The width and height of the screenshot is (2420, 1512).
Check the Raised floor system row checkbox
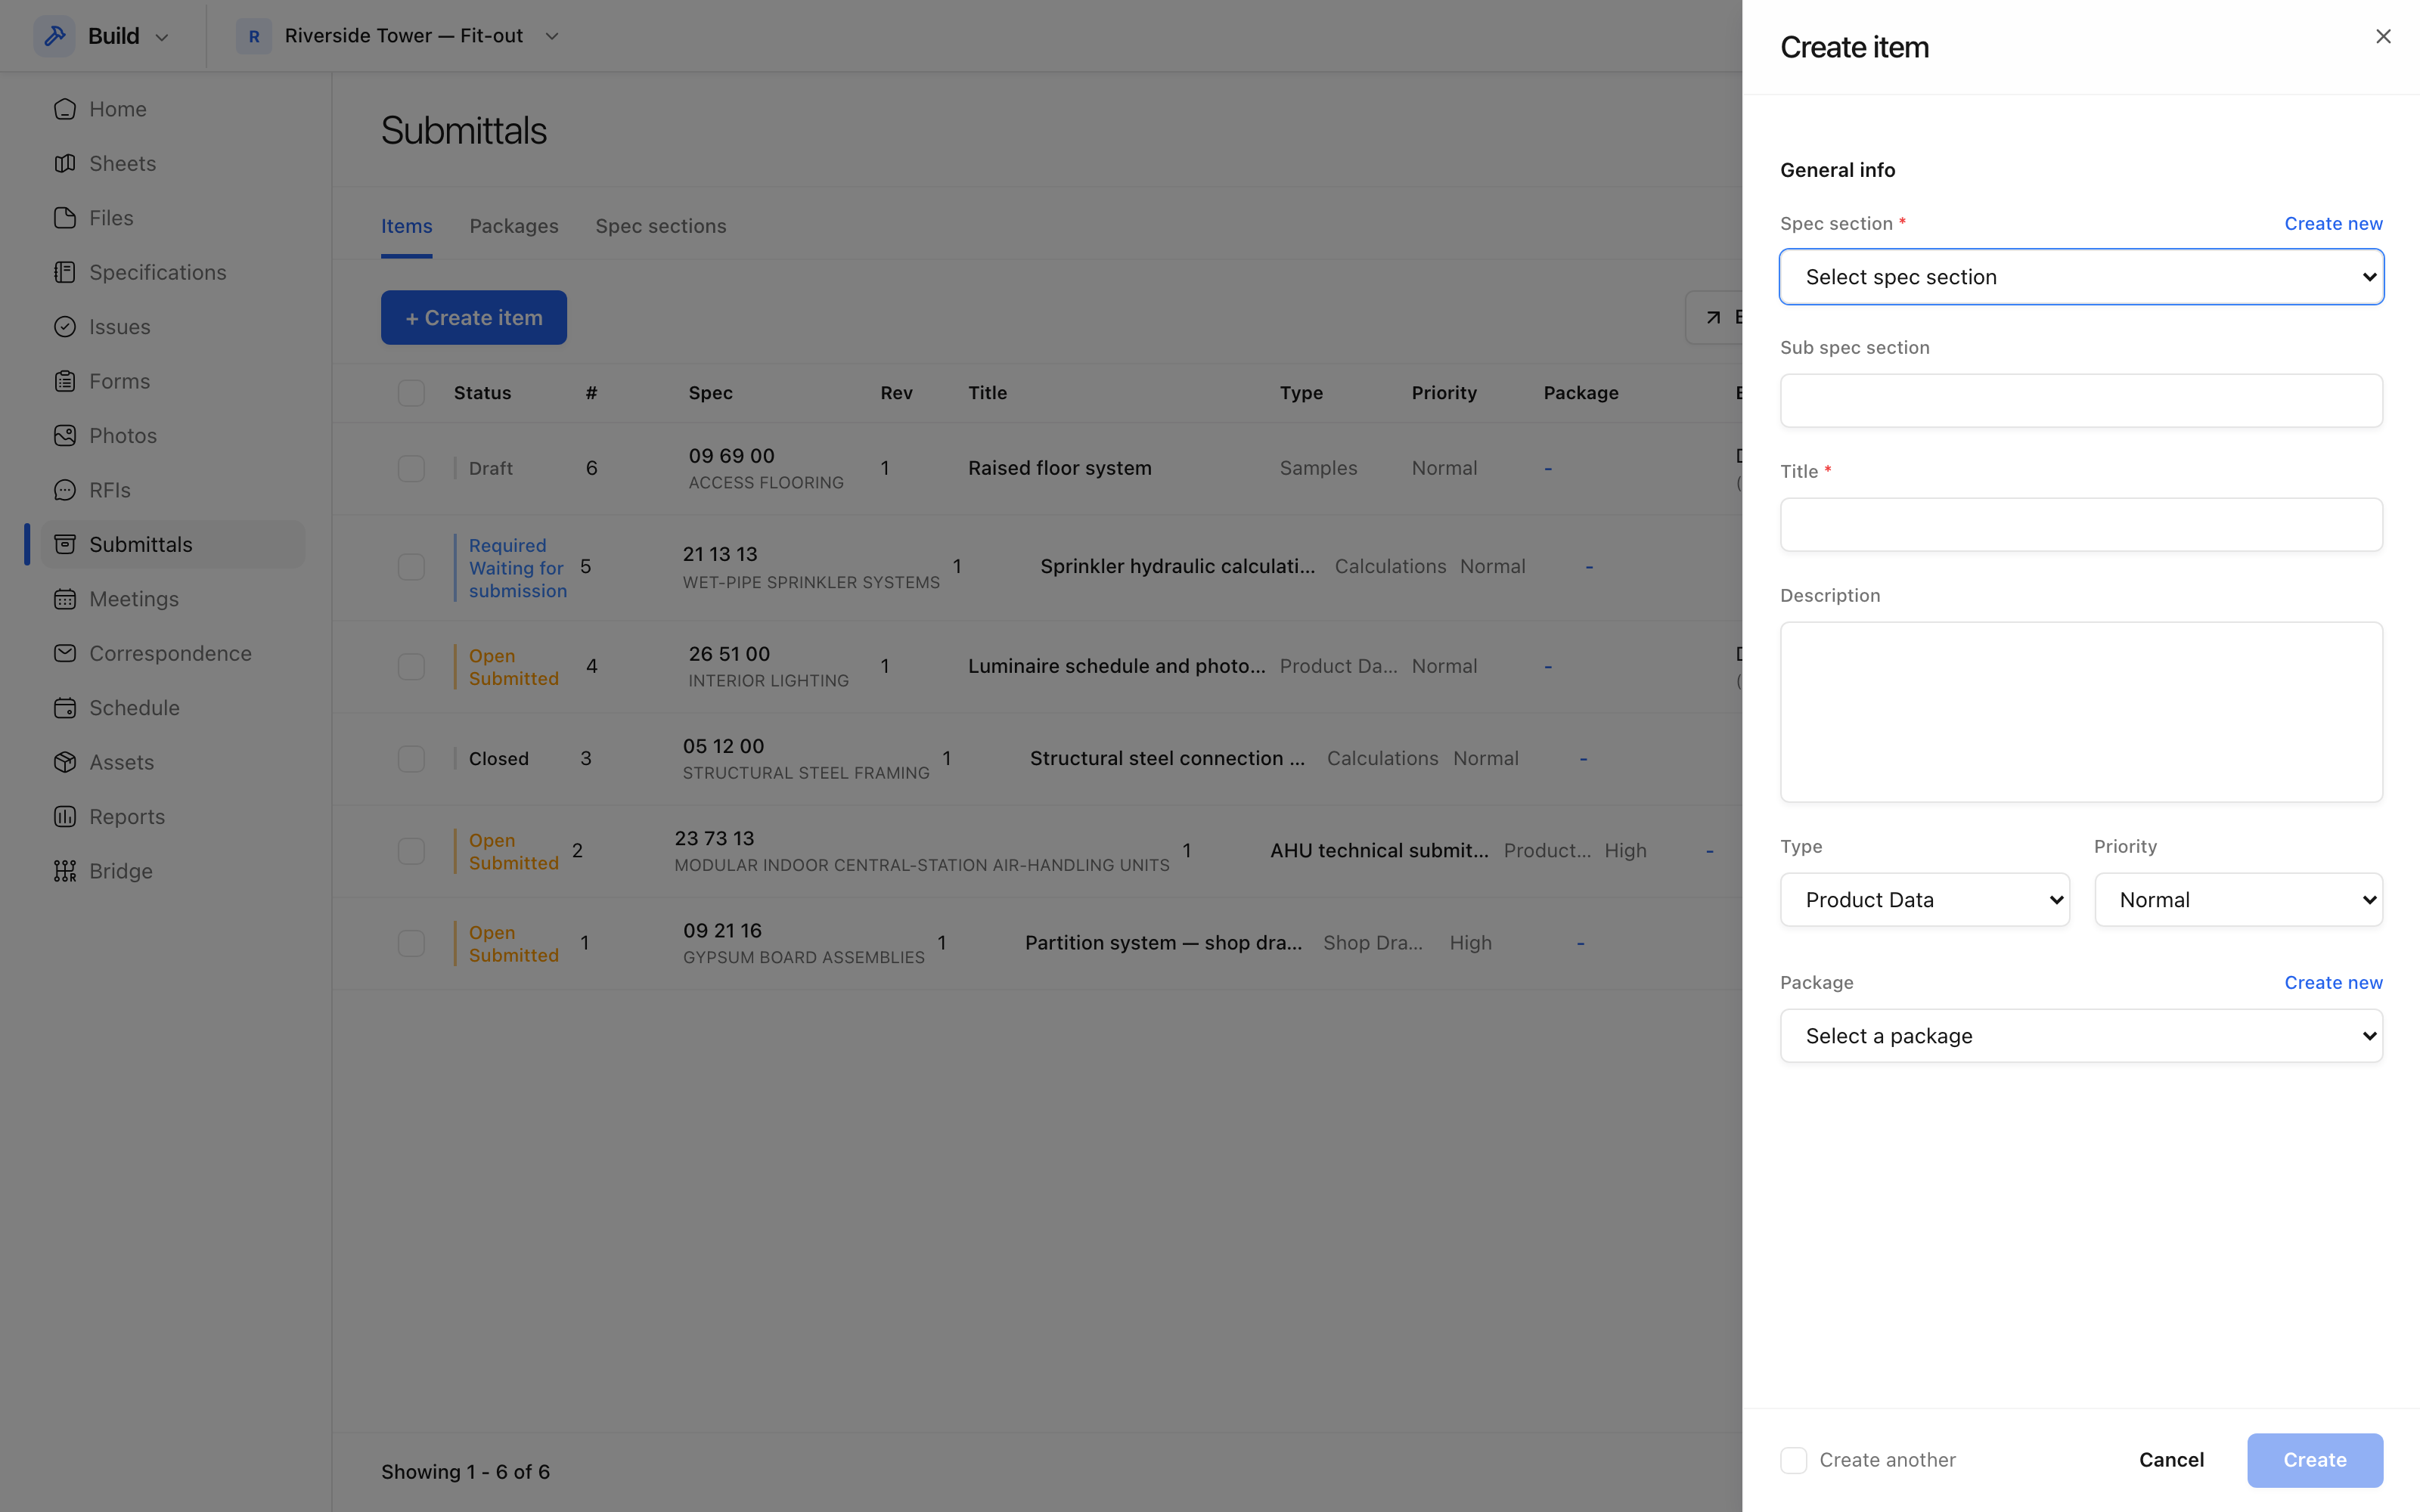click(411, 468)
